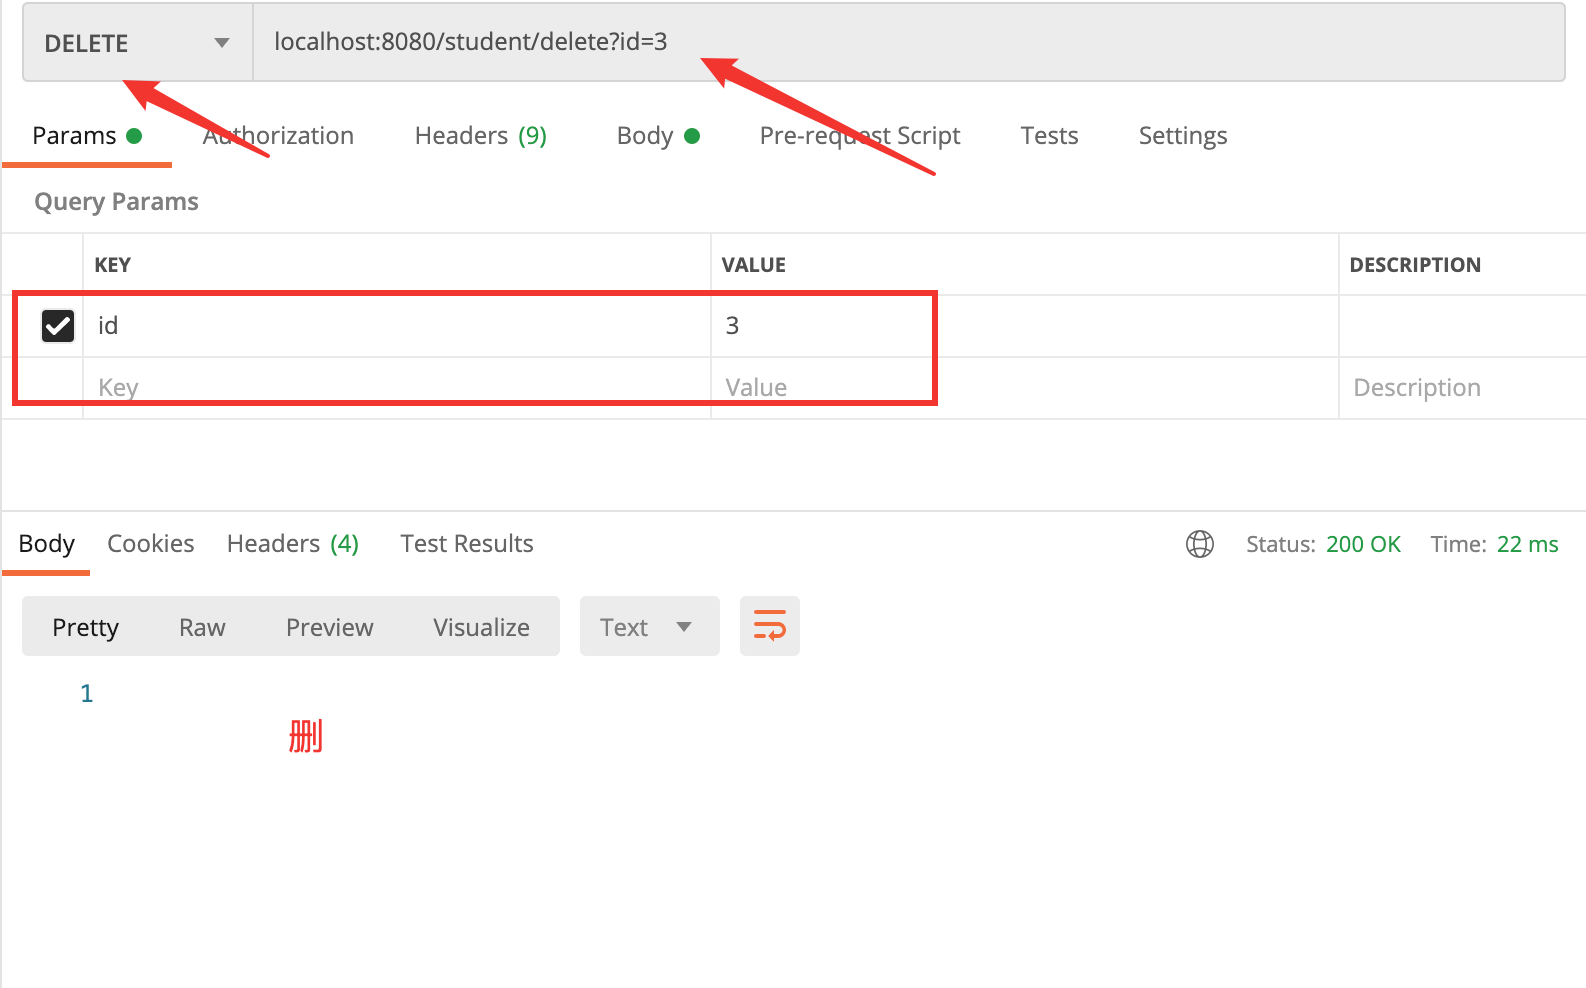Open the request Headers (9) tab
1586x988 pixels.
coord(480,136)
